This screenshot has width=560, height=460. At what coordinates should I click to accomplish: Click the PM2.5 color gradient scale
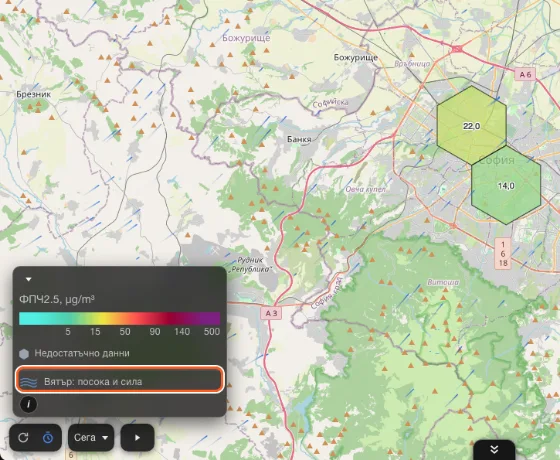pos(120,318)
